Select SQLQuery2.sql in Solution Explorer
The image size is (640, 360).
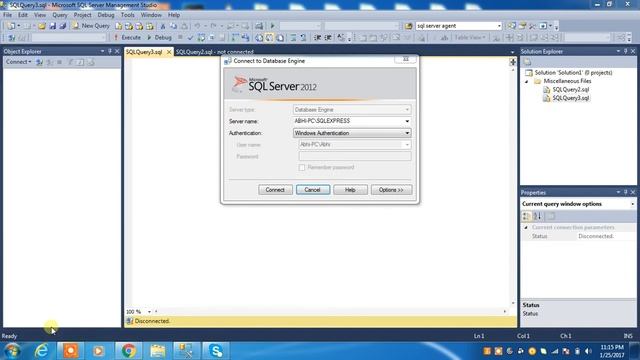coord(571,90)
